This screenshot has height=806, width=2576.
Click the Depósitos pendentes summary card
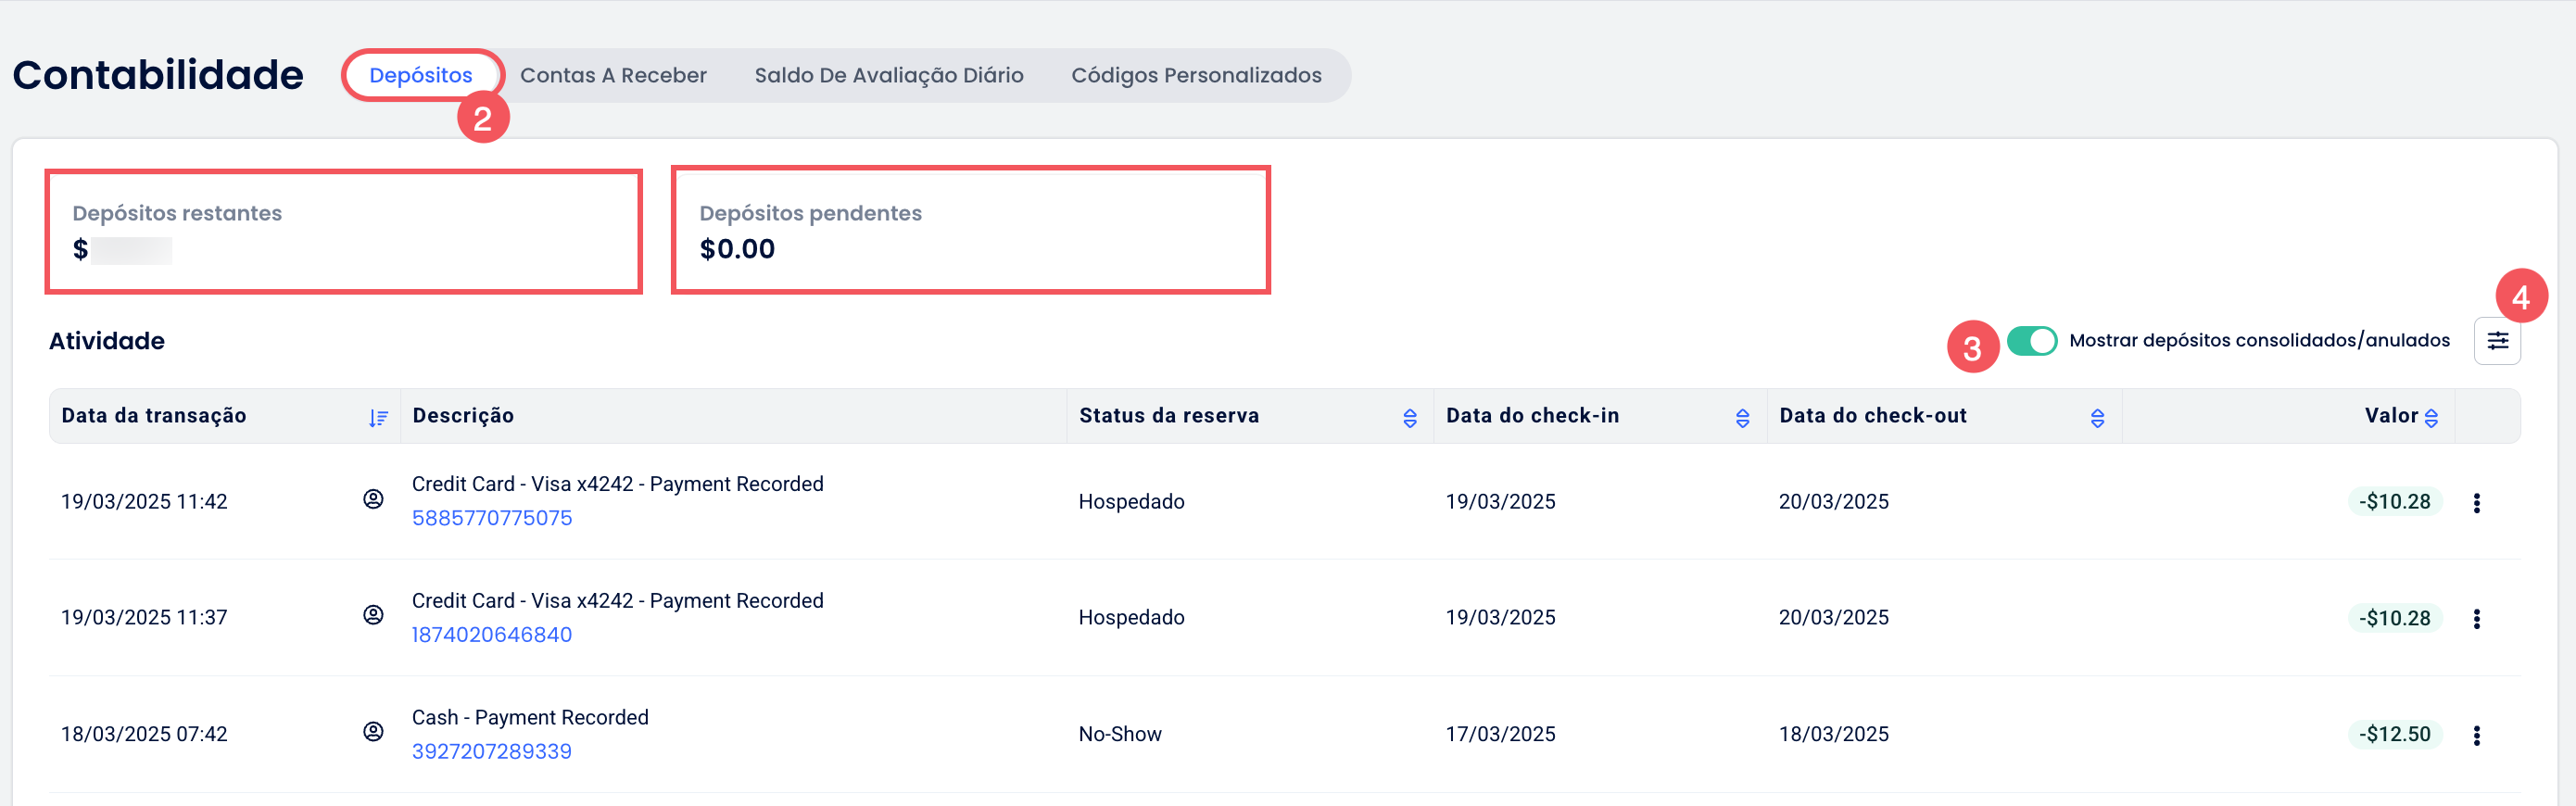click(x=970, y=231)
